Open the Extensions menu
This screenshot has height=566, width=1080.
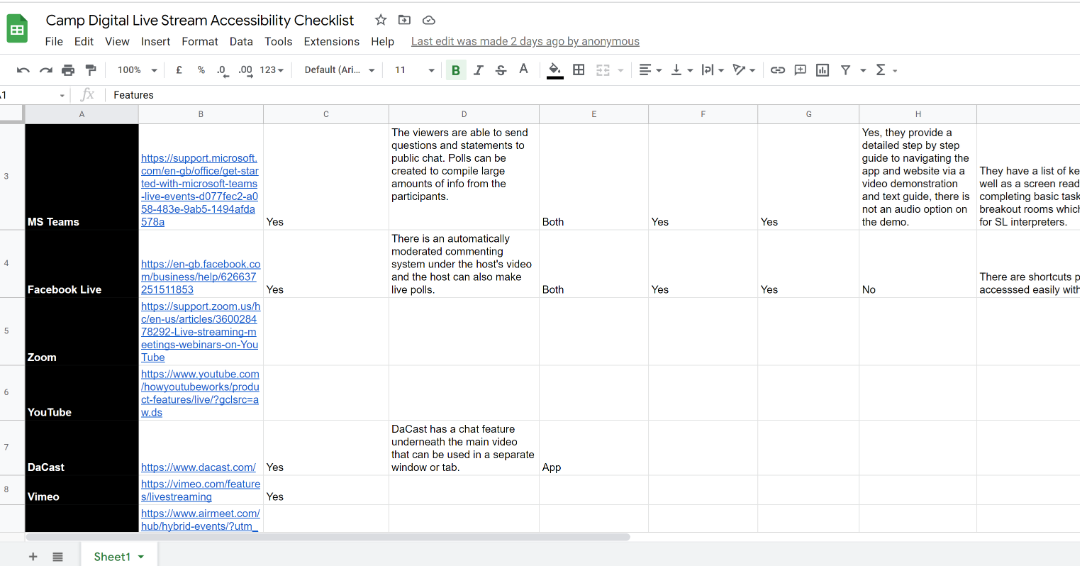pos(331,42)
